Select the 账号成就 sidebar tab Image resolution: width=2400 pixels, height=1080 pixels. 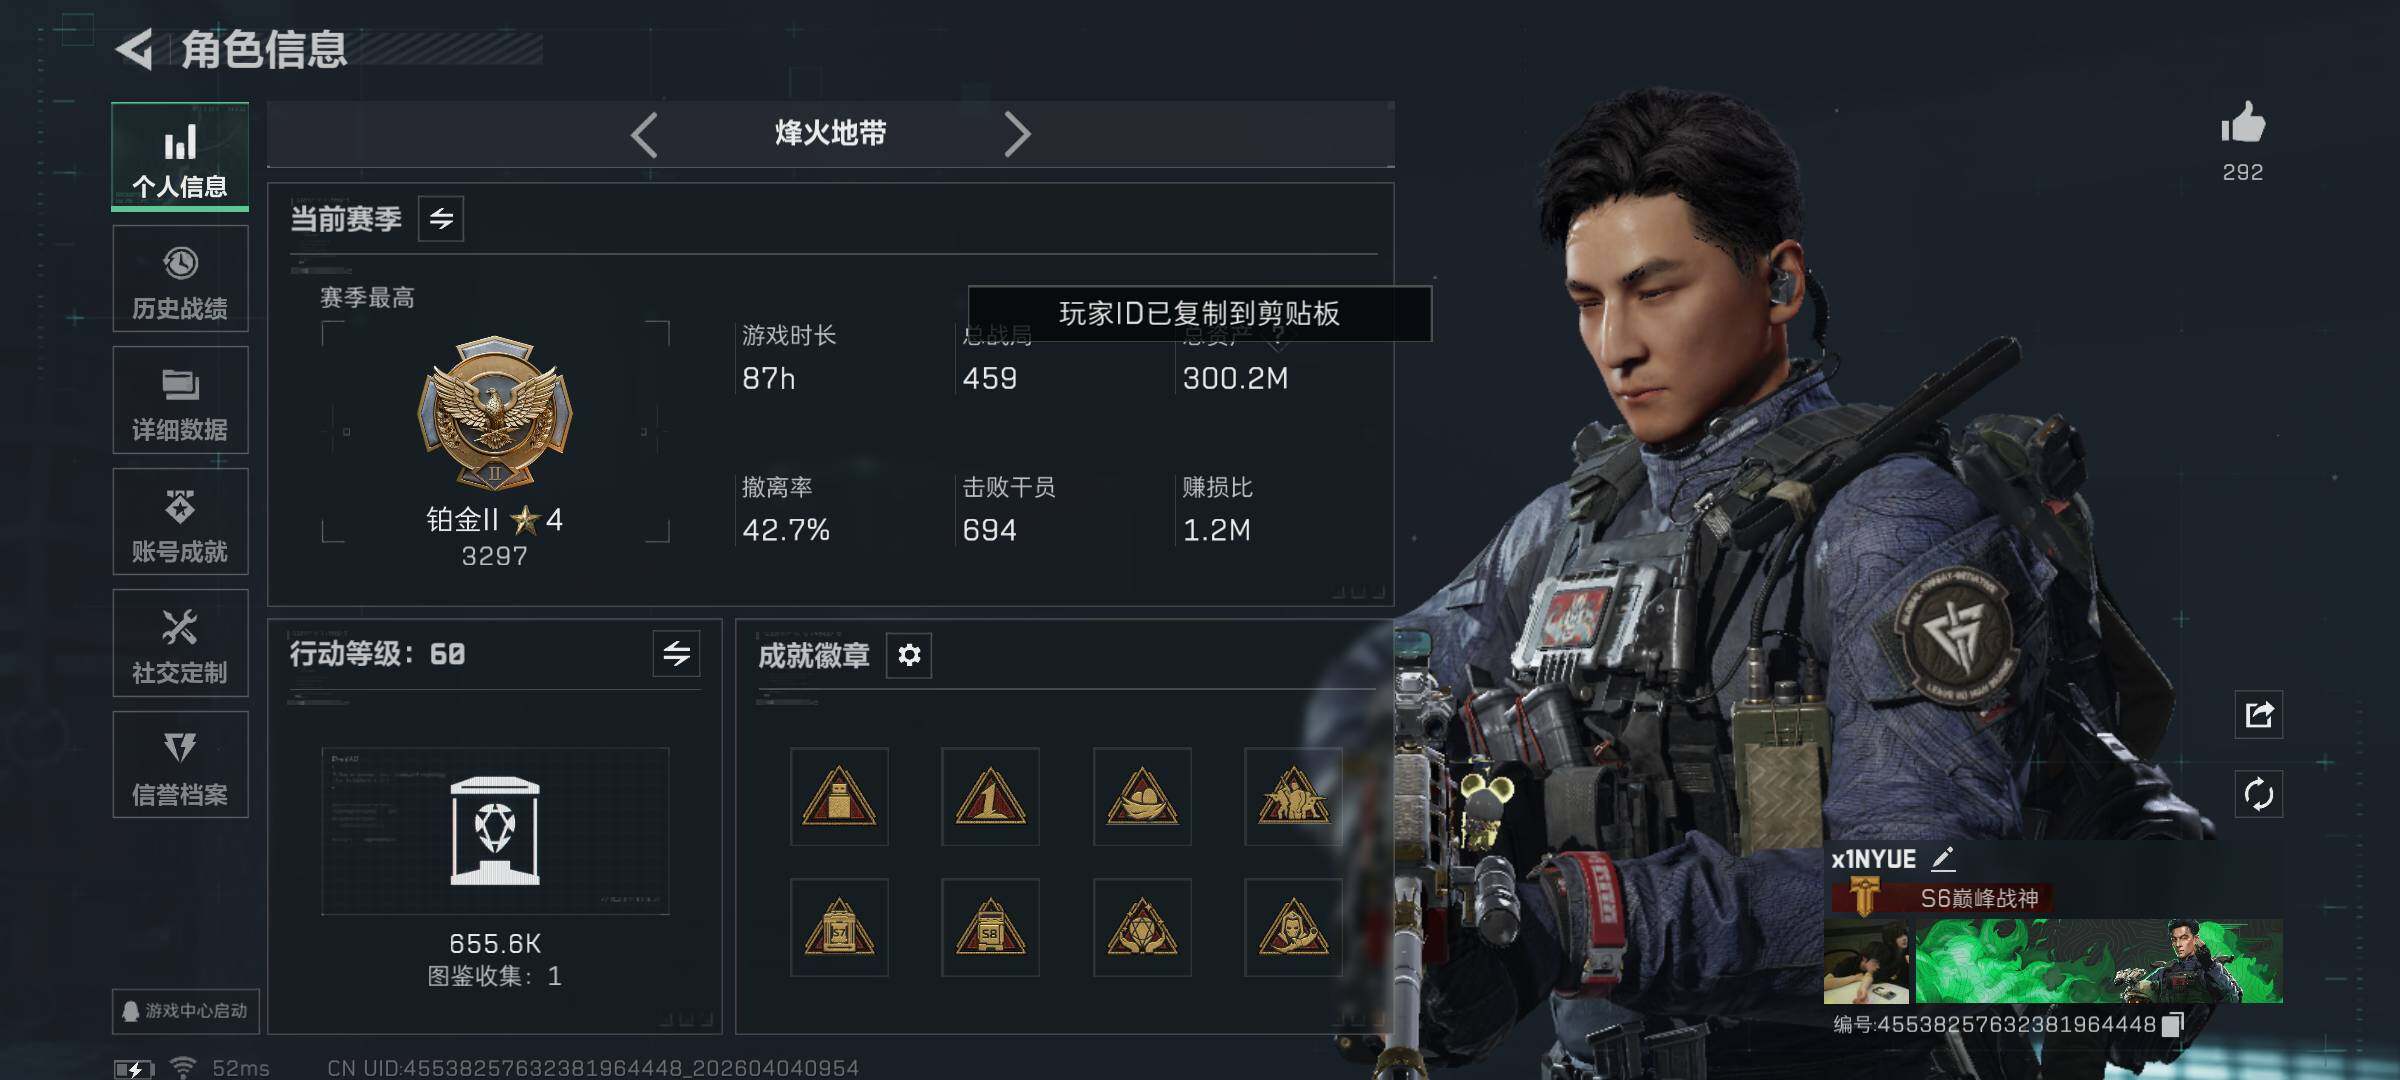pyautogui.click(x=180, y=522)
